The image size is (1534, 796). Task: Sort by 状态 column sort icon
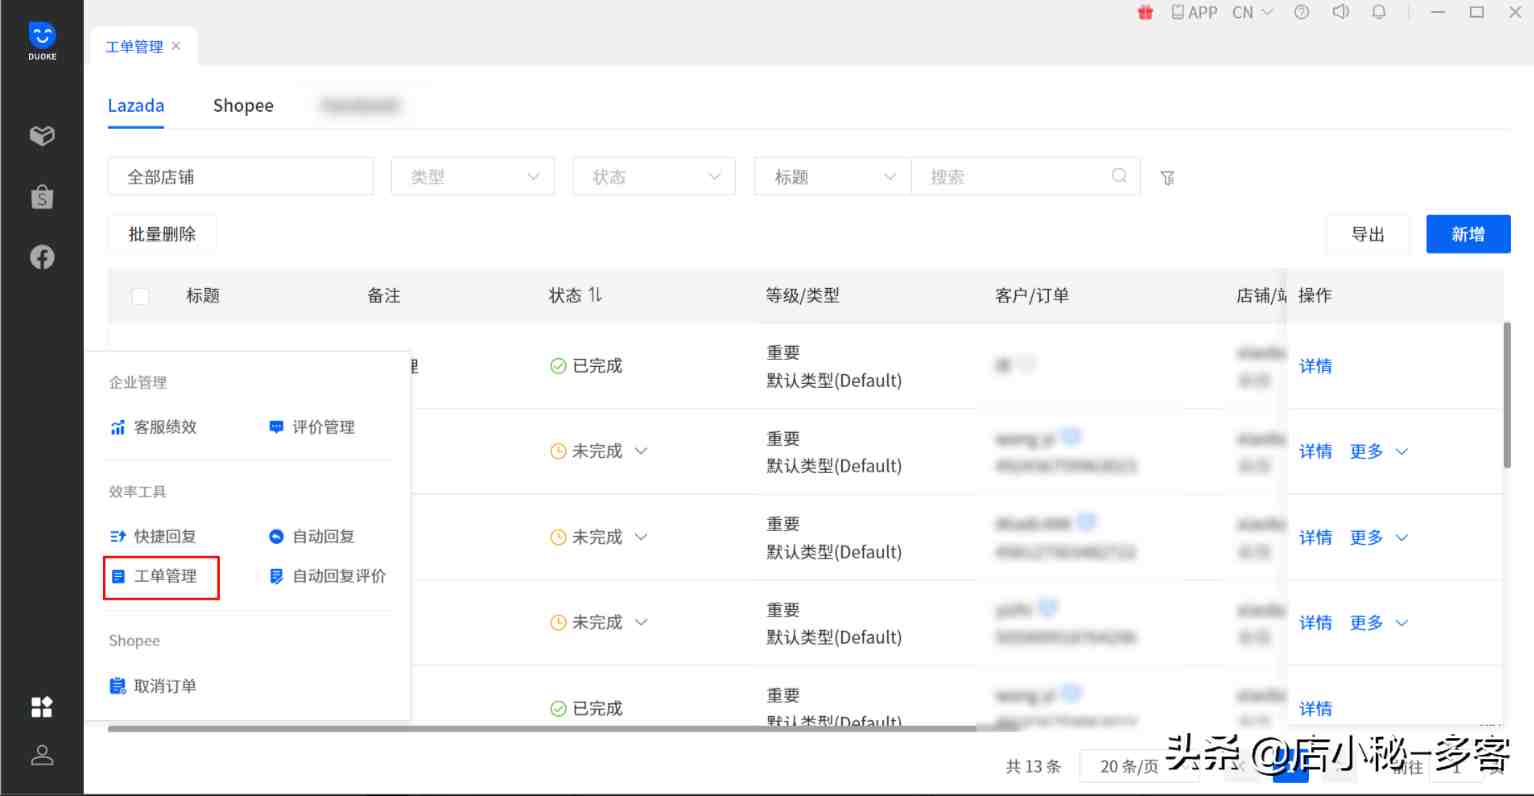[595, 294]
